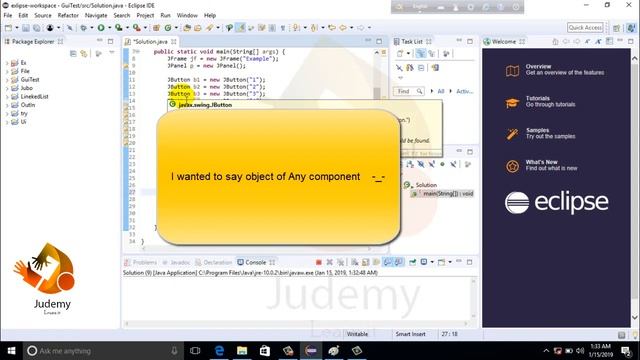Image resolution: width=640 pixels, height=360 pixels.
Task: Click New Task icon in Task List
Action: [x=400, y=53]
